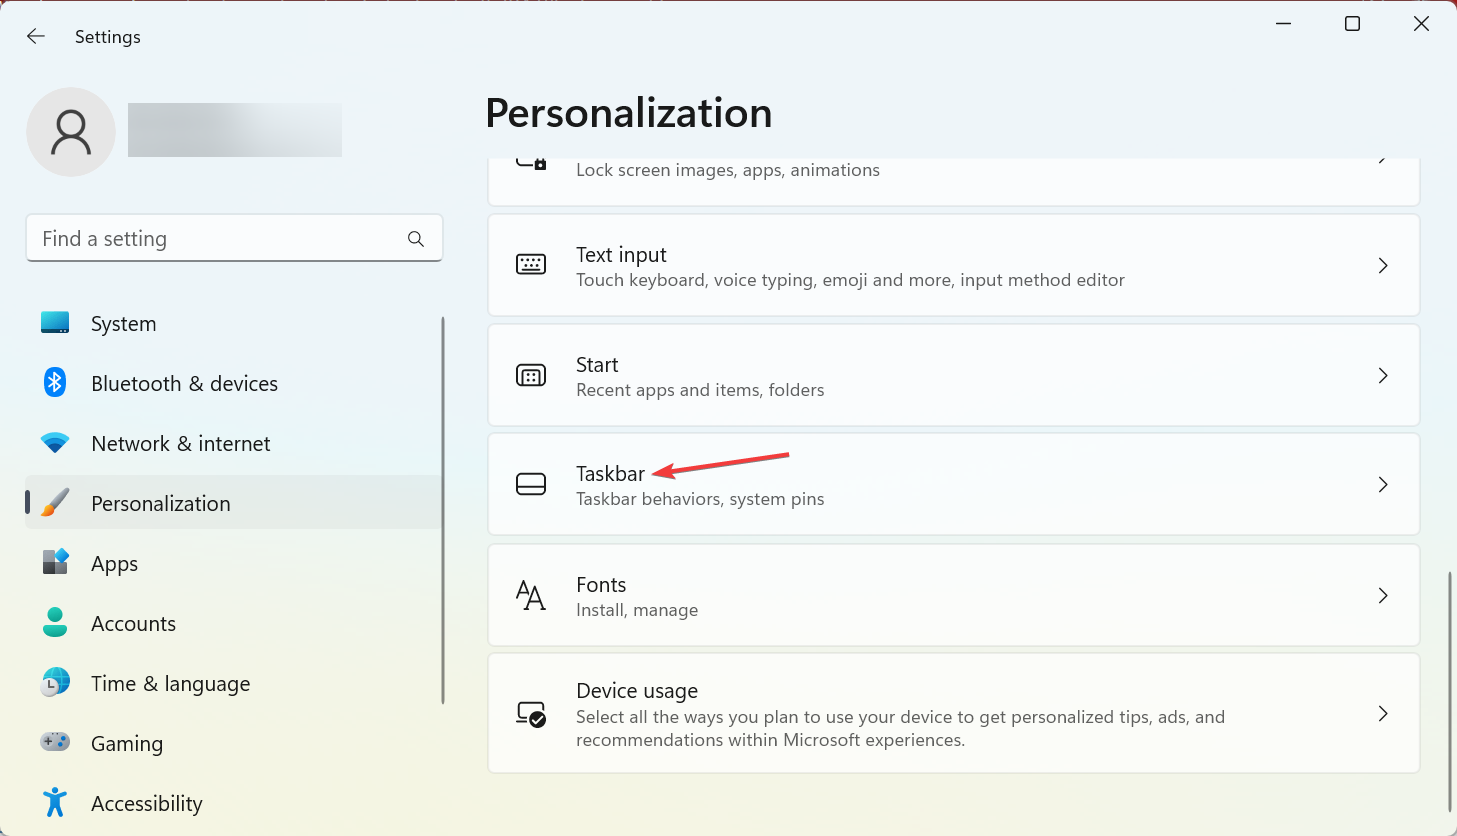The width and height of the screenshot is (1457, 836).
Task: Open Gaming settings category
Action: tap(233, 743)
